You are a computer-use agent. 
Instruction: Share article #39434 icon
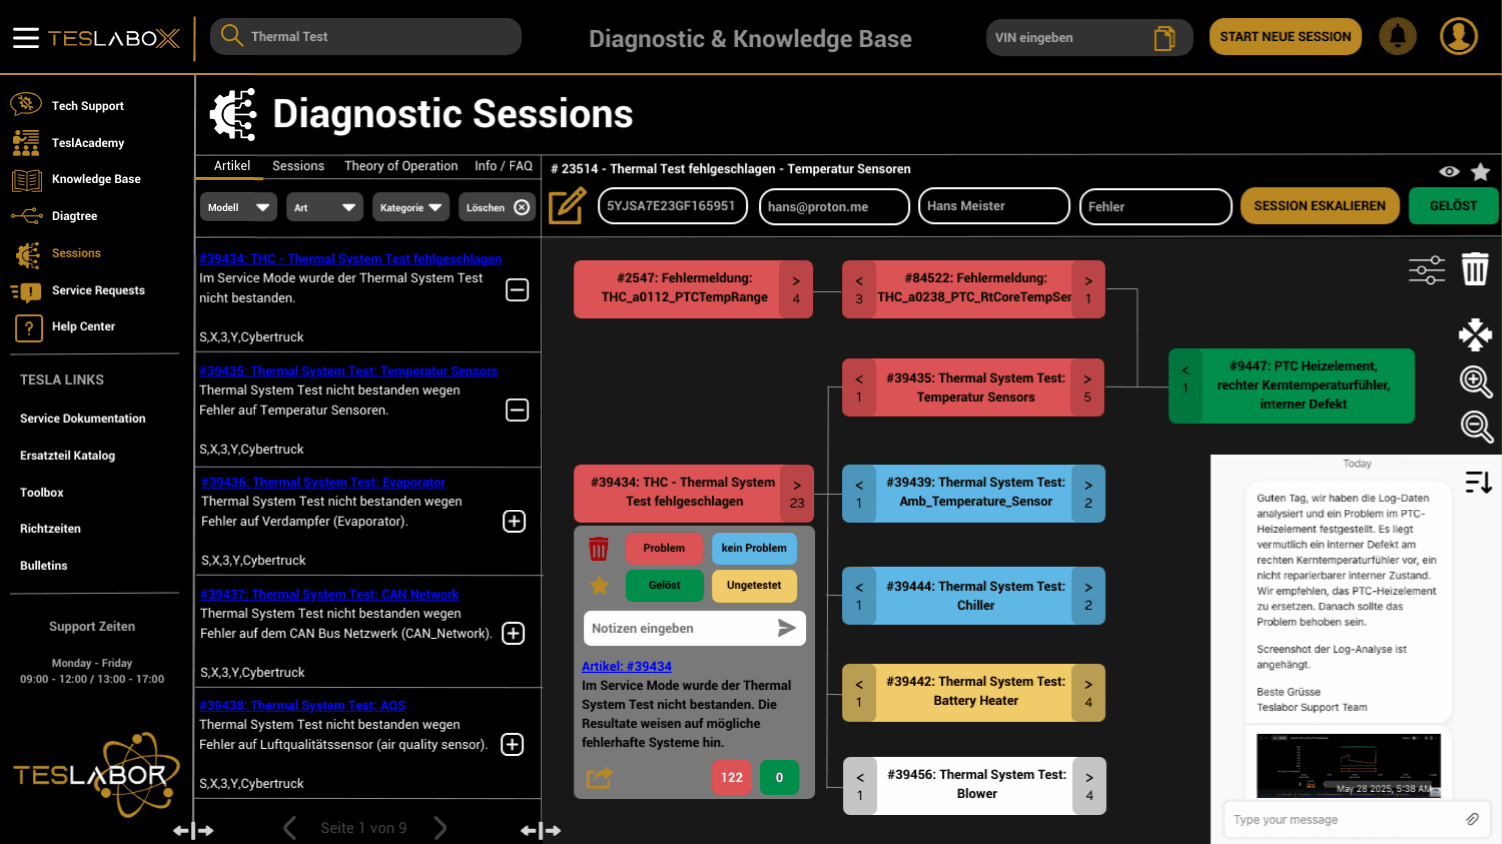(x=599, y=777)
